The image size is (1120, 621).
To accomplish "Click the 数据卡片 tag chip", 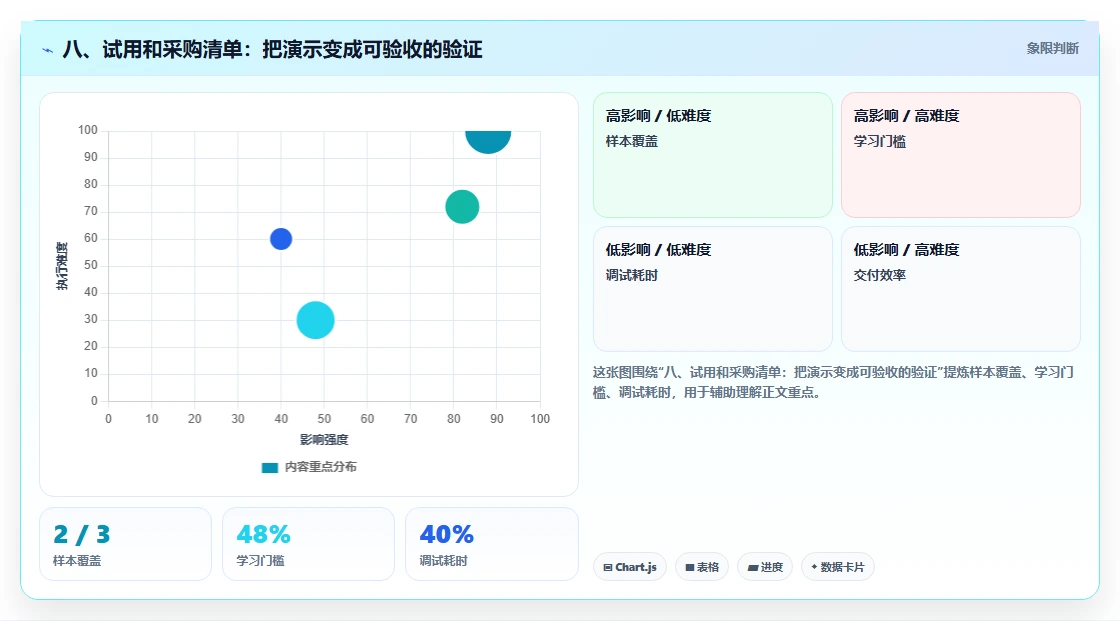I will (x=837, y=567).
